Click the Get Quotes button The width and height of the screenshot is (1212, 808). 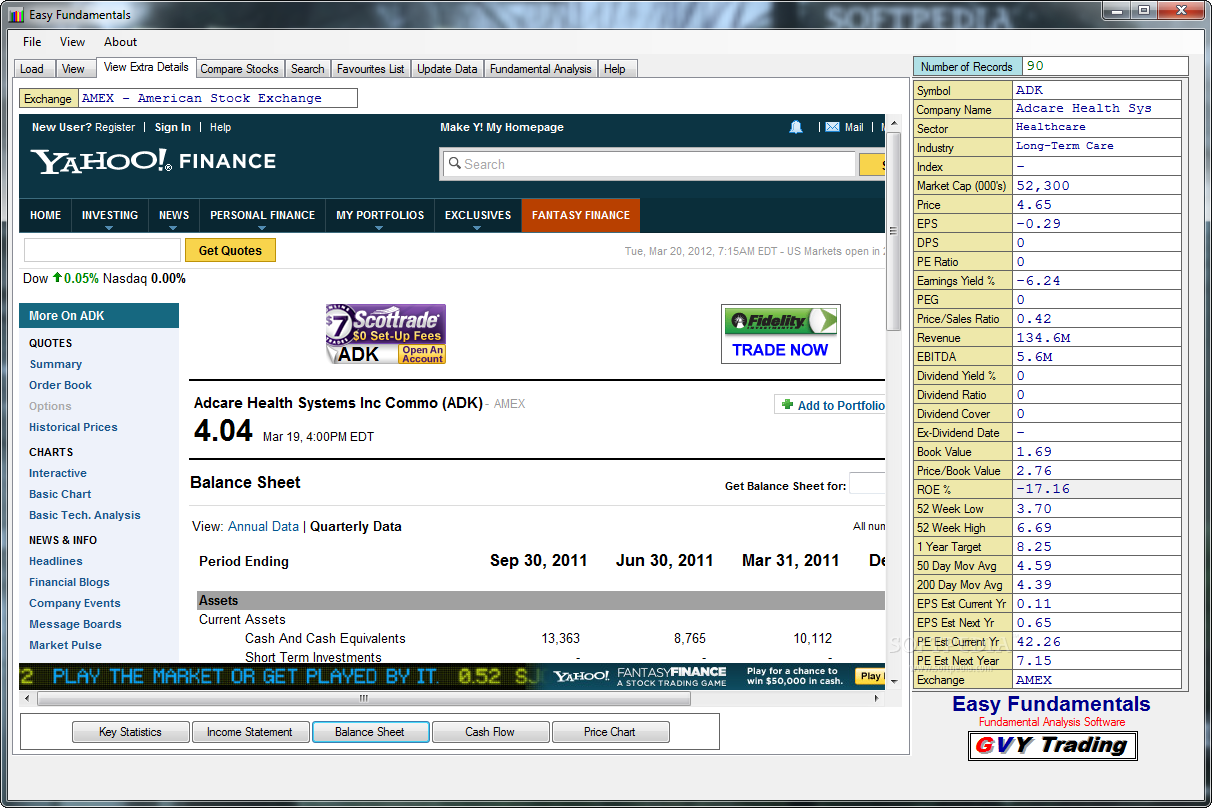[x=230, y=250]
